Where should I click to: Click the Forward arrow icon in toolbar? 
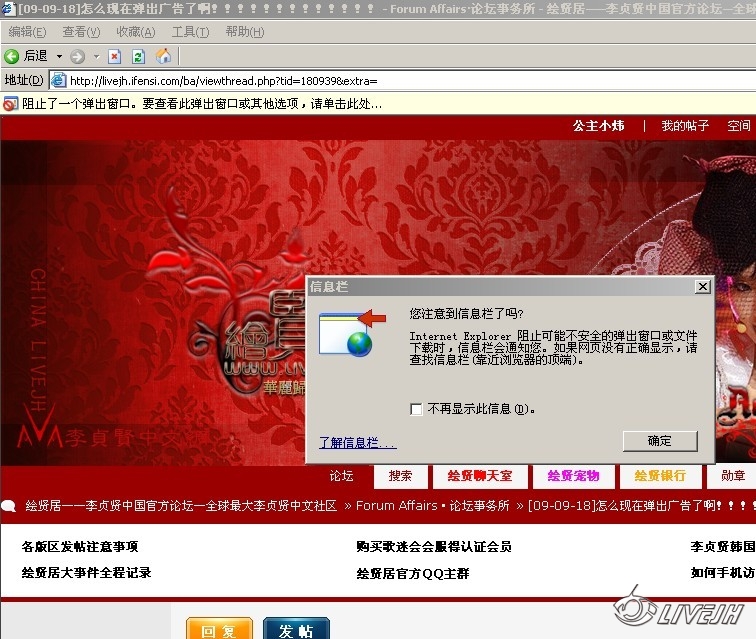(x=78, y=56)
